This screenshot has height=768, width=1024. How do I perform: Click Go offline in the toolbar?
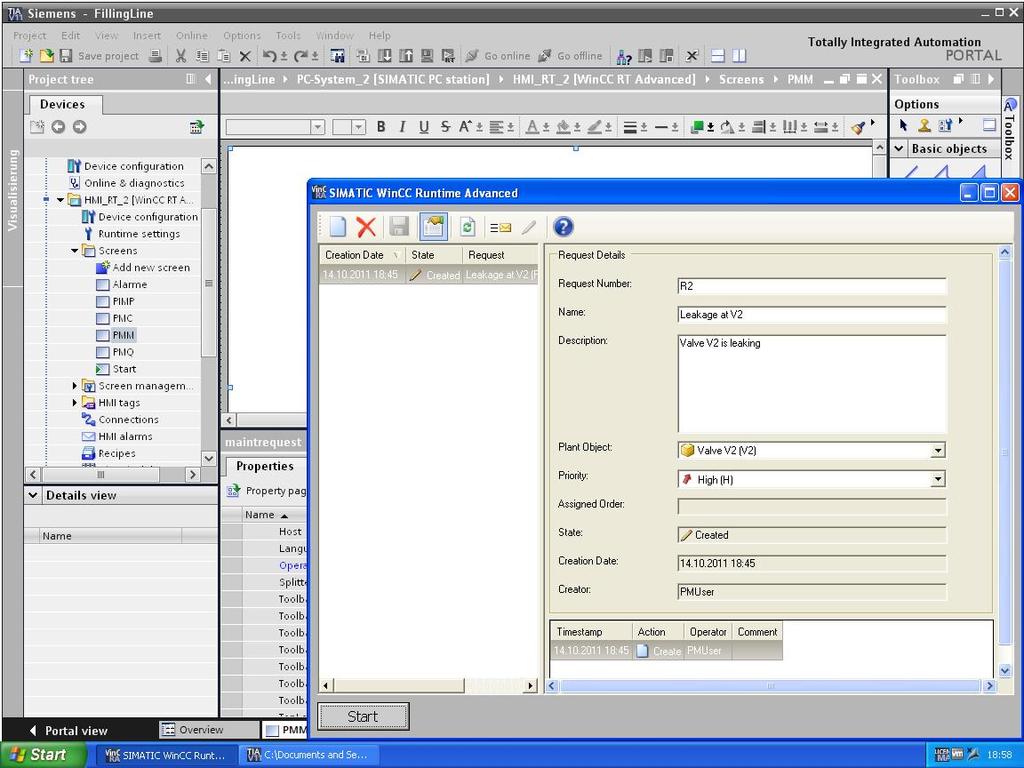[570, 56]
